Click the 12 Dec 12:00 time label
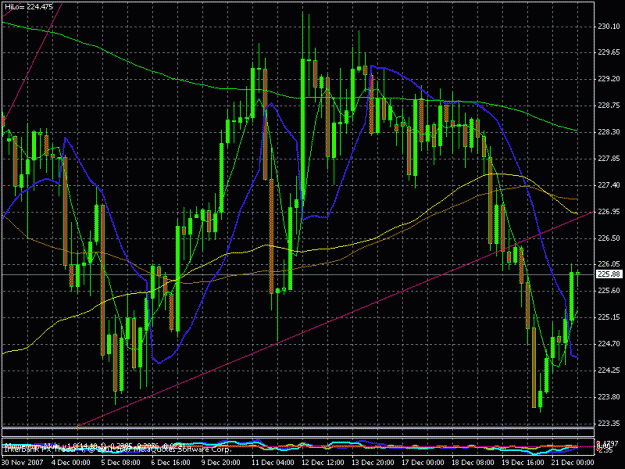 (322, 463)
